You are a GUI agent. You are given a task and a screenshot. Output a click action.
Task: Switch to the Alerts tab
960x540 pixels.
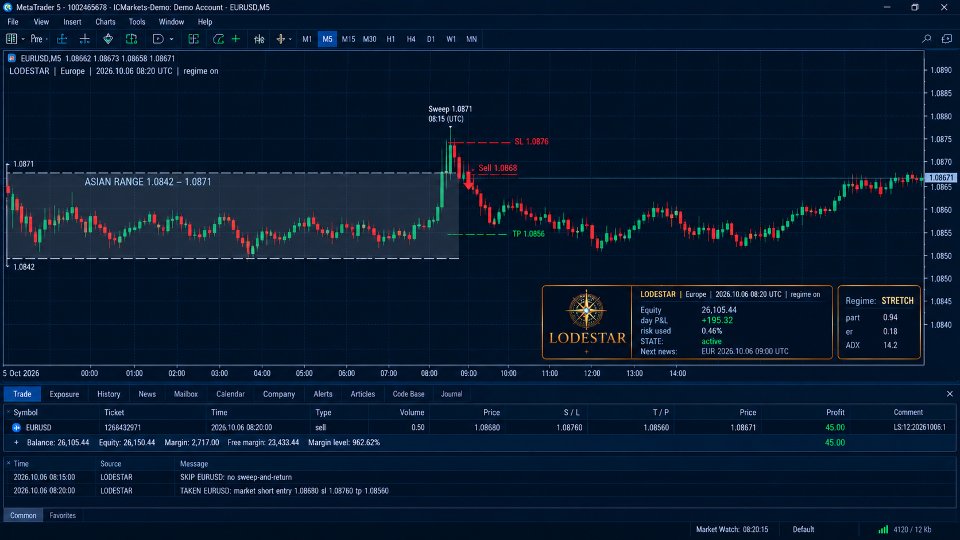click(323, 394)
